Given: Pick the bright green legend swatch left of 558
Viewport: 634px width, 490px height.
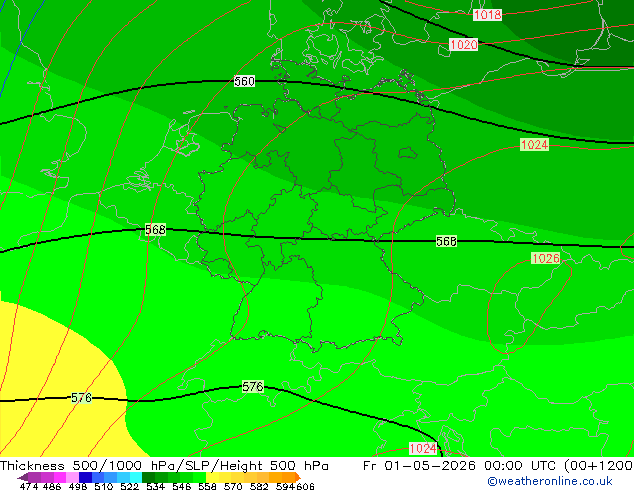Looking at the screenshot, I should [x=199, y=477].
